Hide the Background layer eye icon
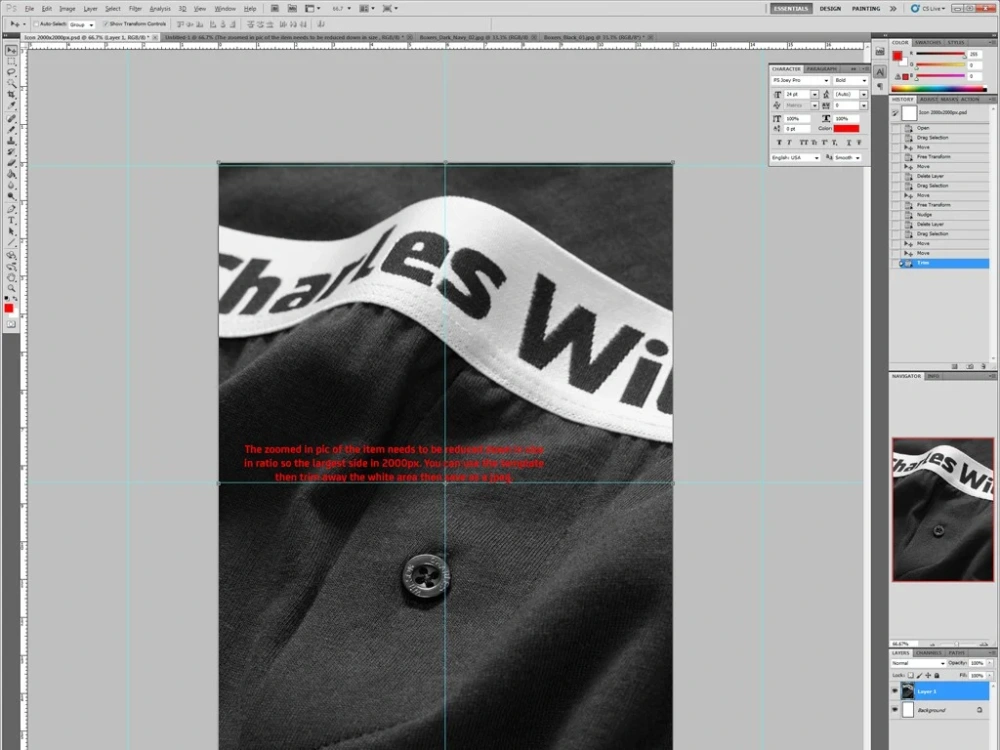The image size is (1000, 750). coord(895,709)
